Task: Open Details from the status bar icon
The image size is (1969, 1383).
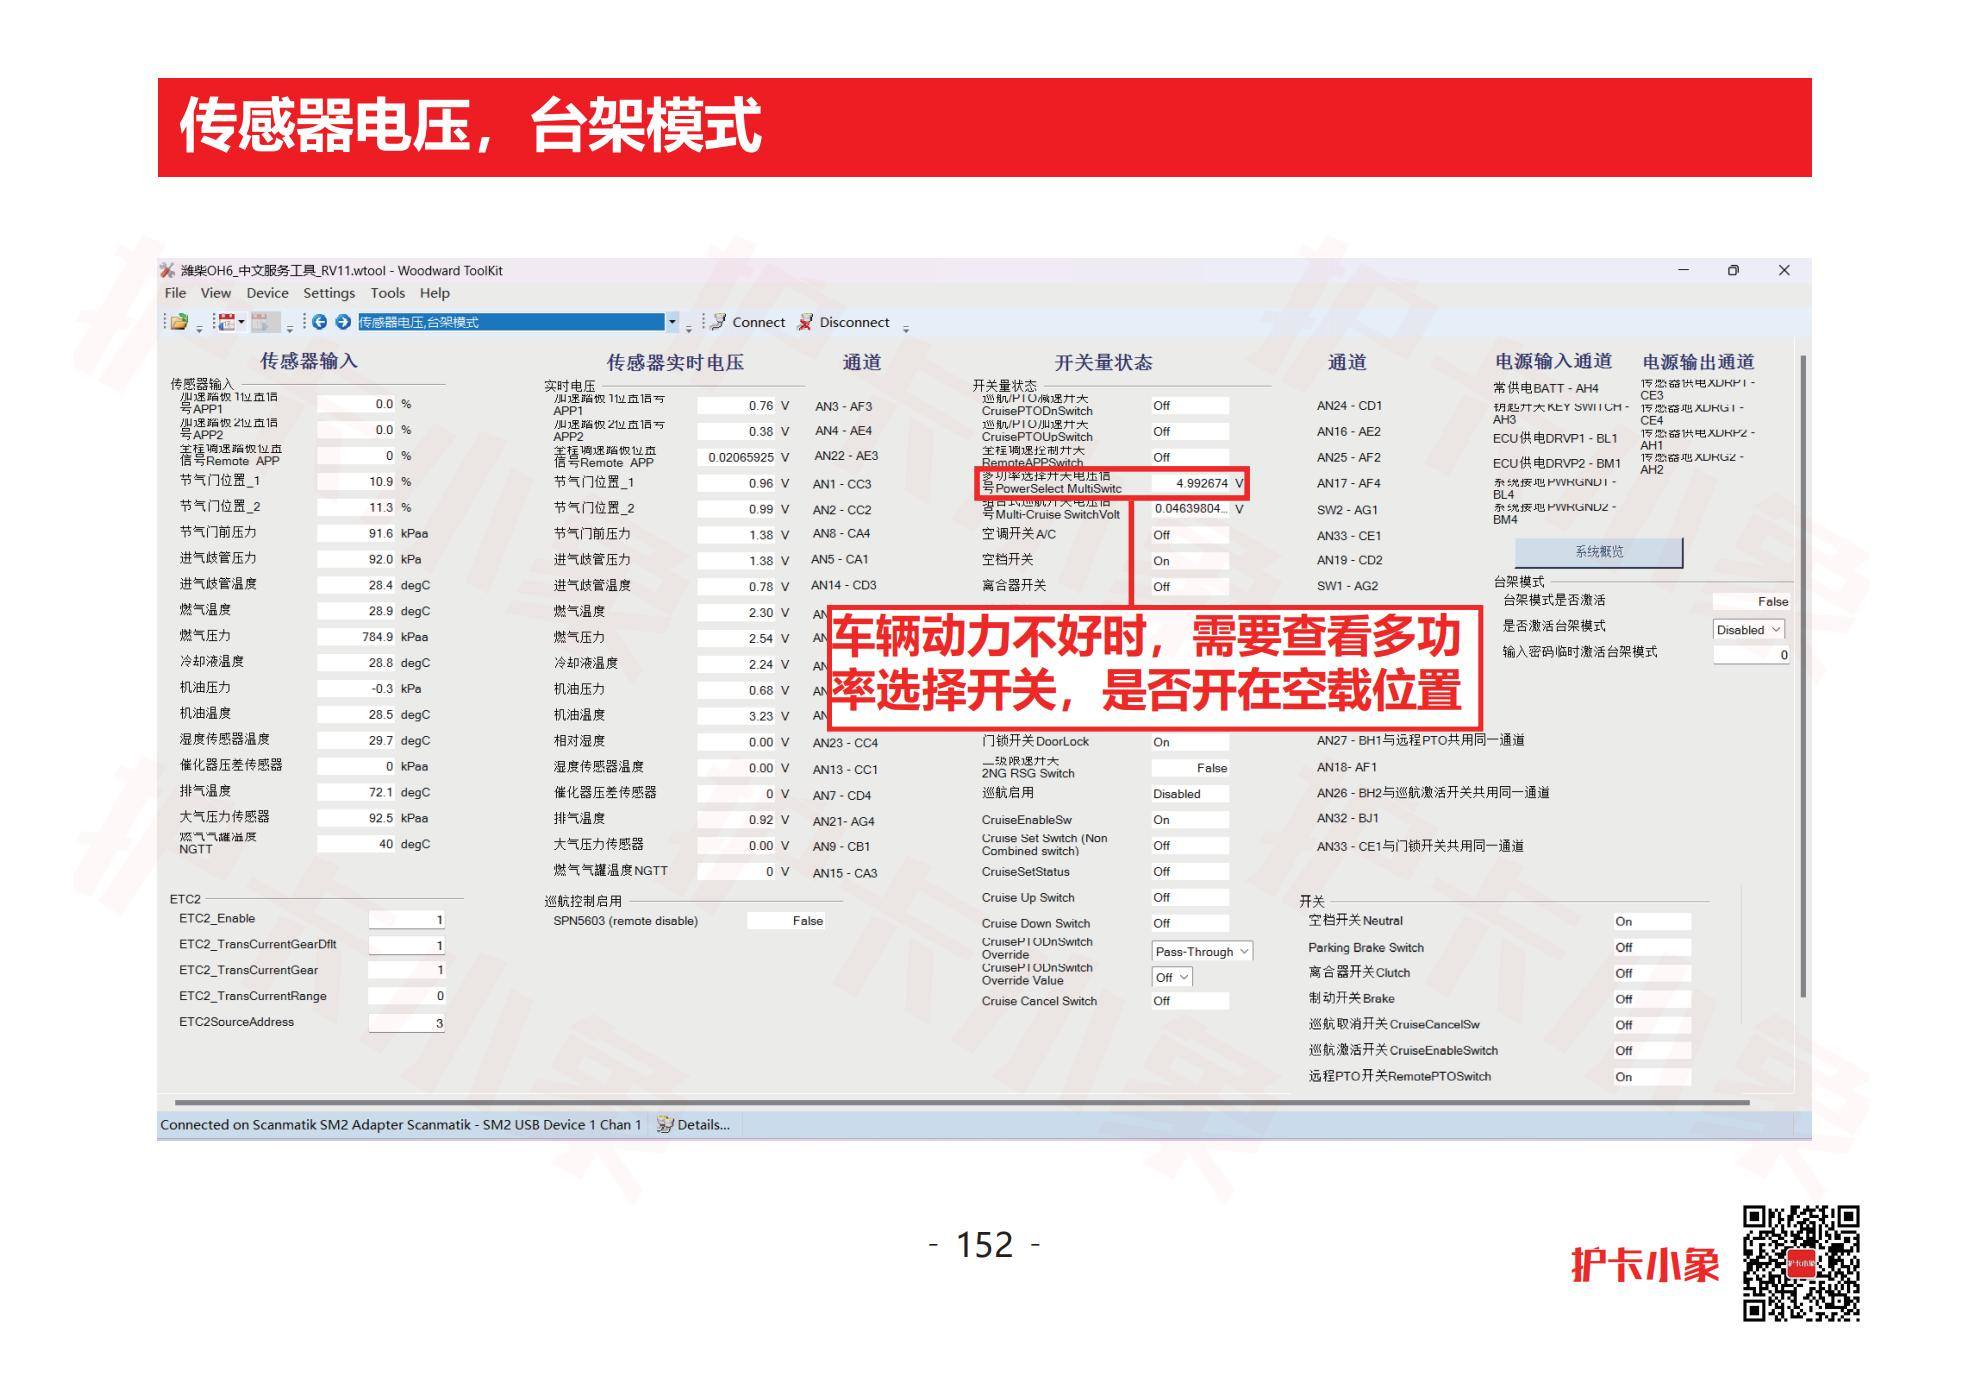Action: click(x=665, y=1124)
